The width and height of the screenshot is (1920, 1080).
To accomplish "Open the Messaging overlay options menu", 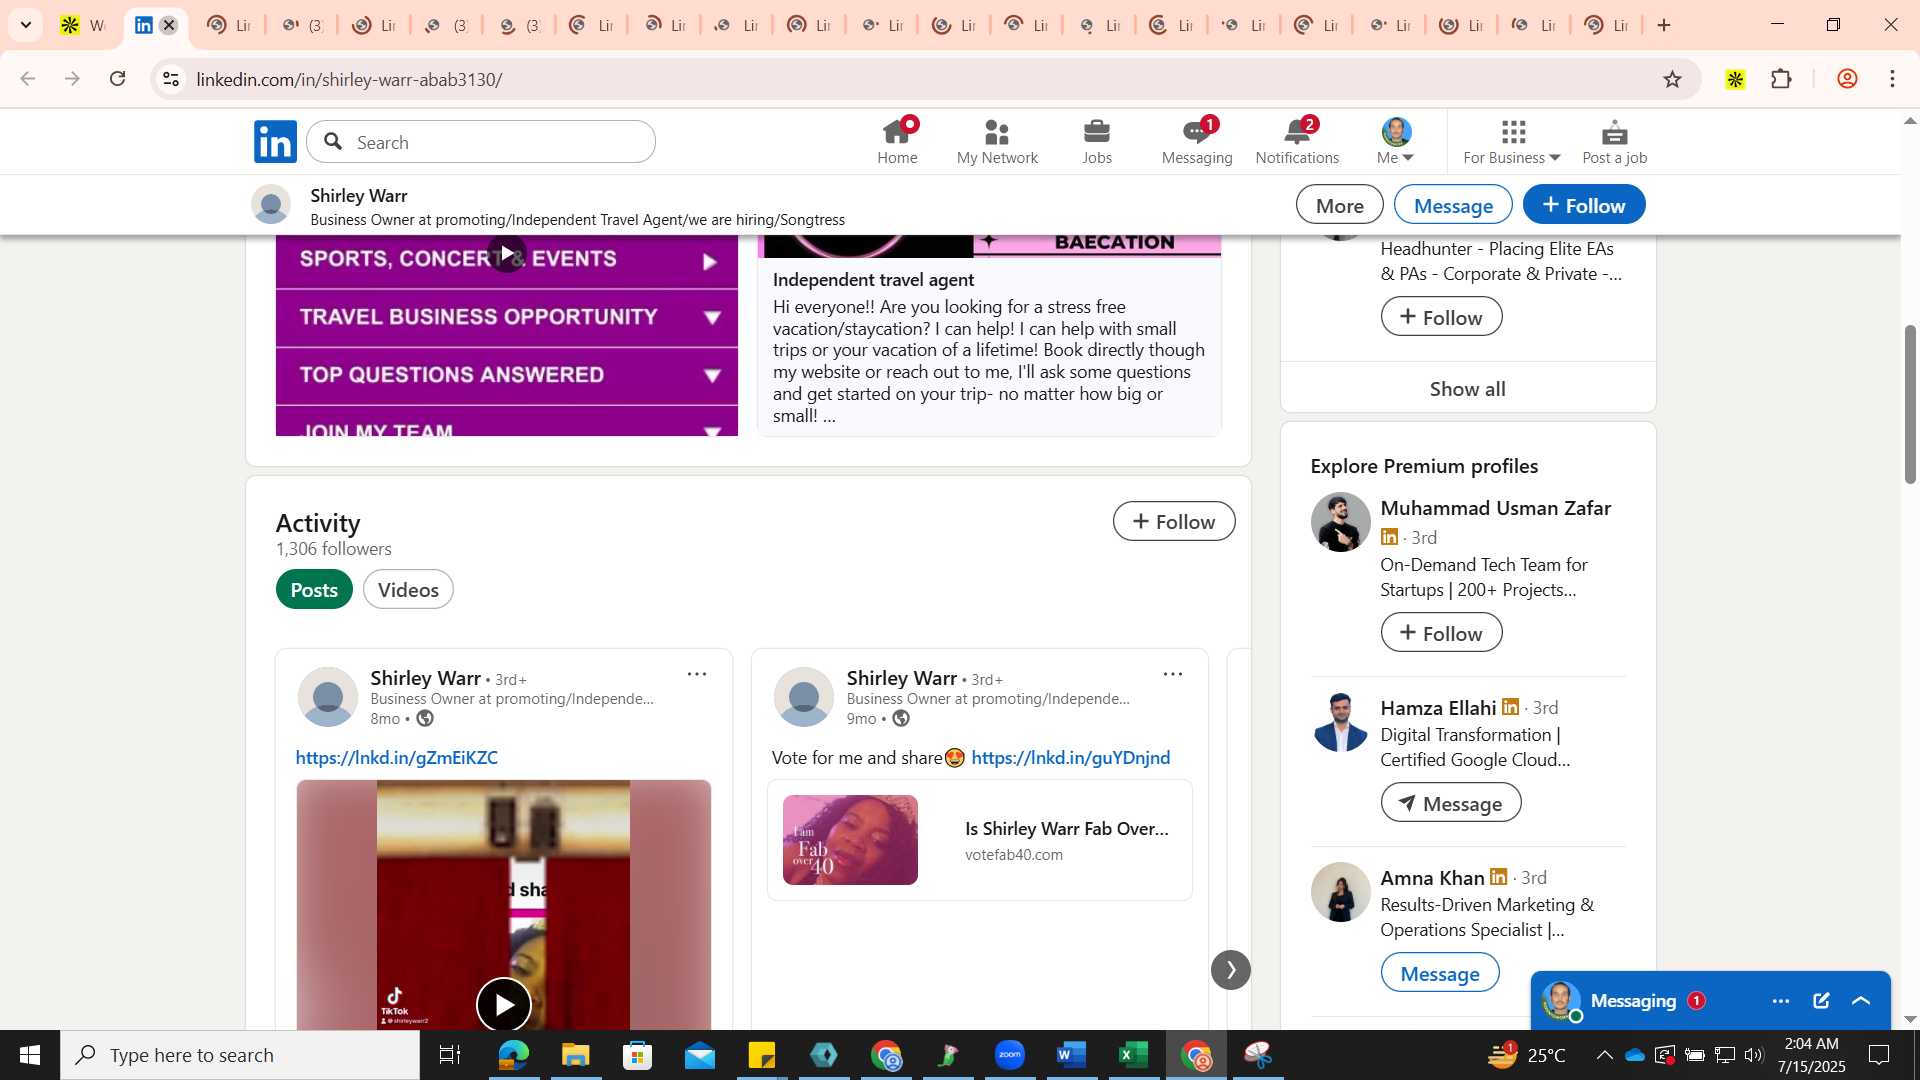I will pos(1781,1001).
